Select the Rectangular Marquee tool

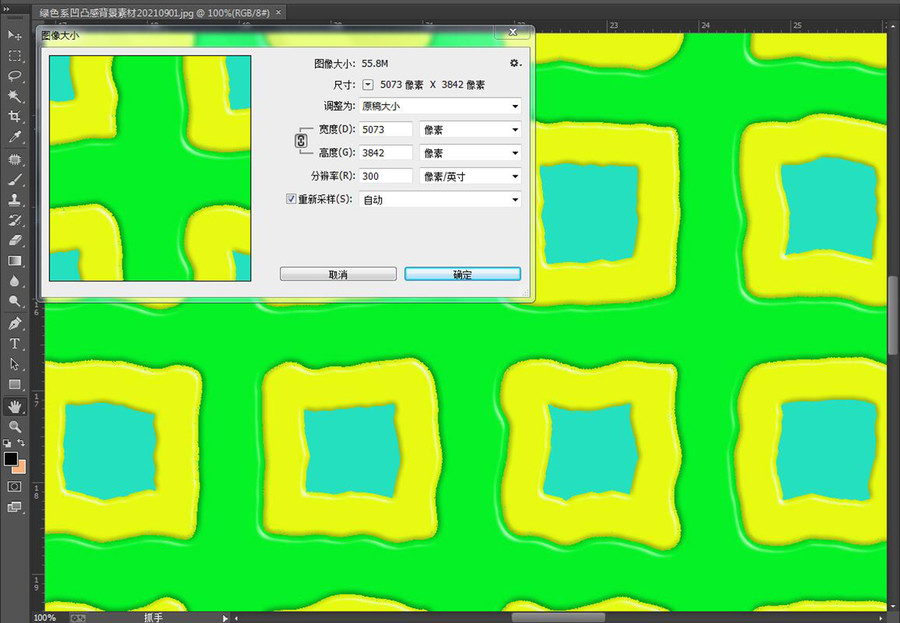point(14,56)
